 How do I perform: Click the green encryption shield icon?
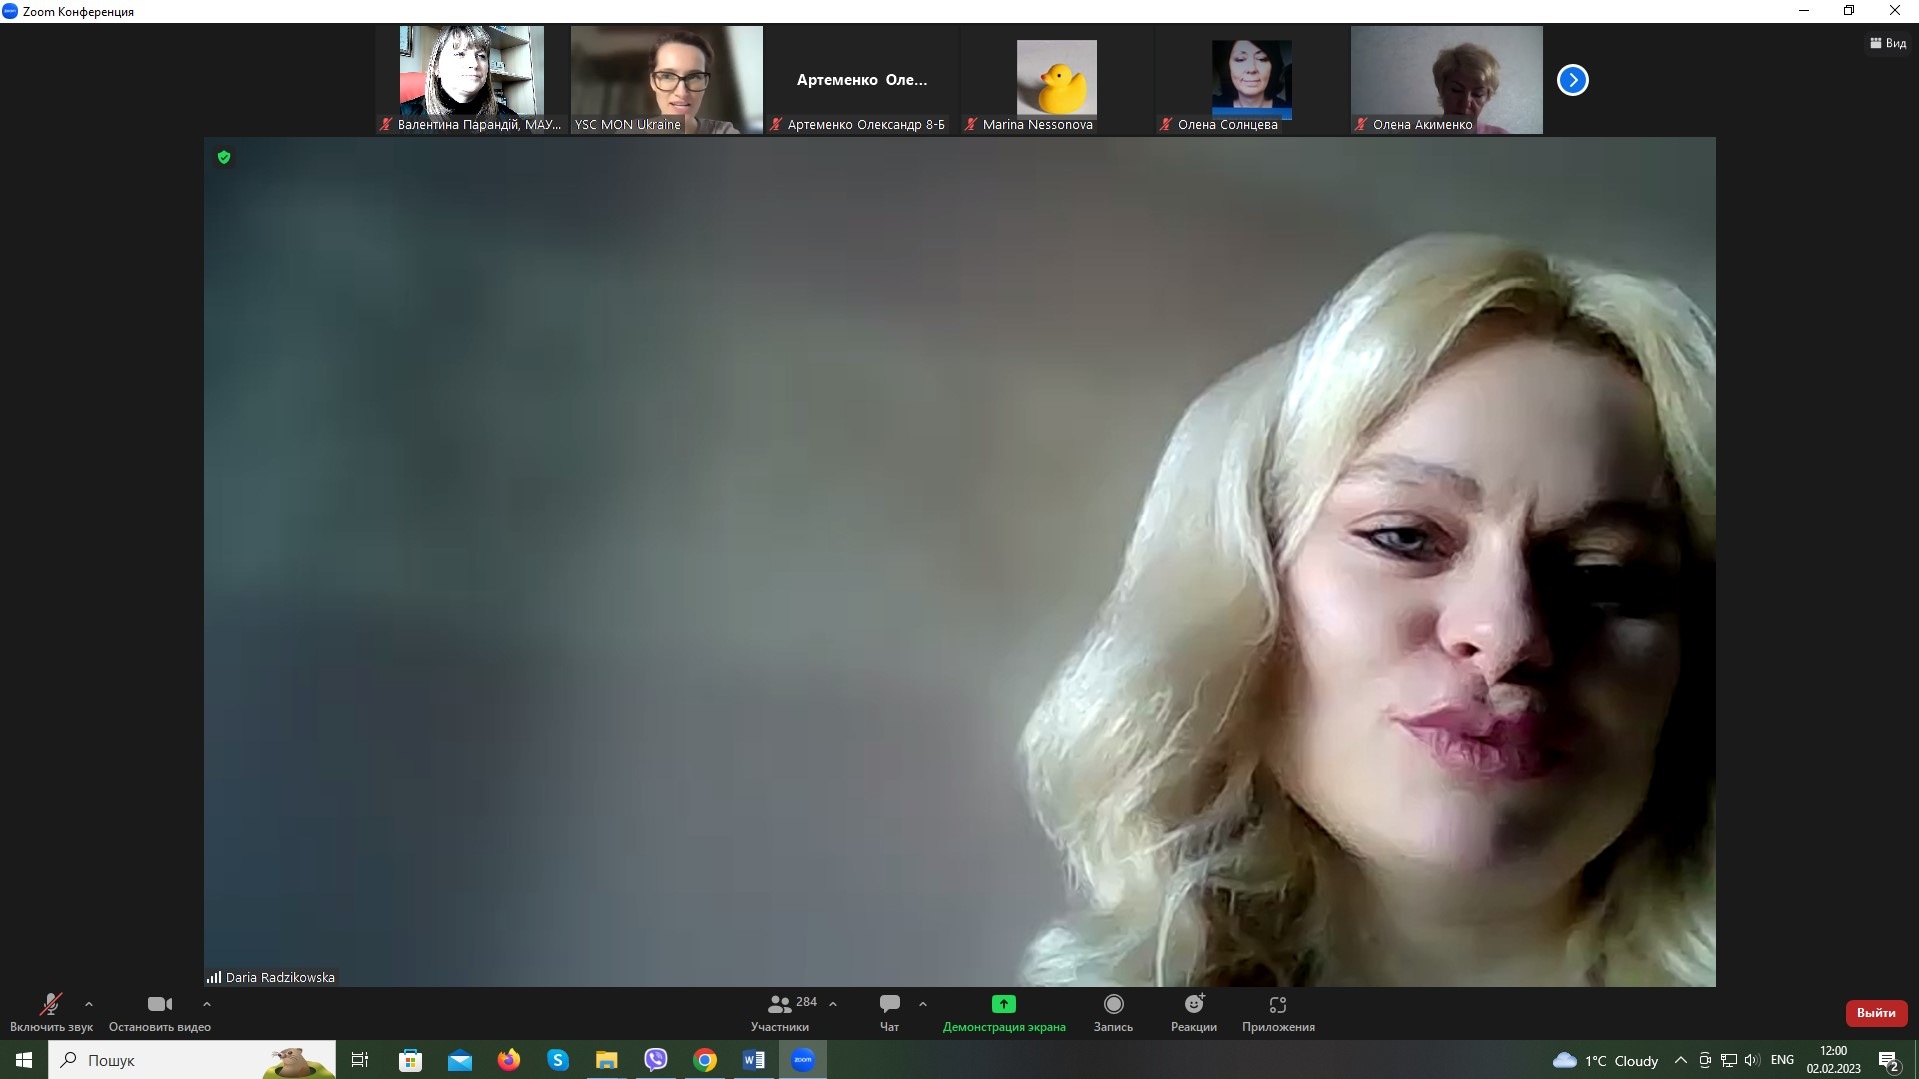[224, 157]
